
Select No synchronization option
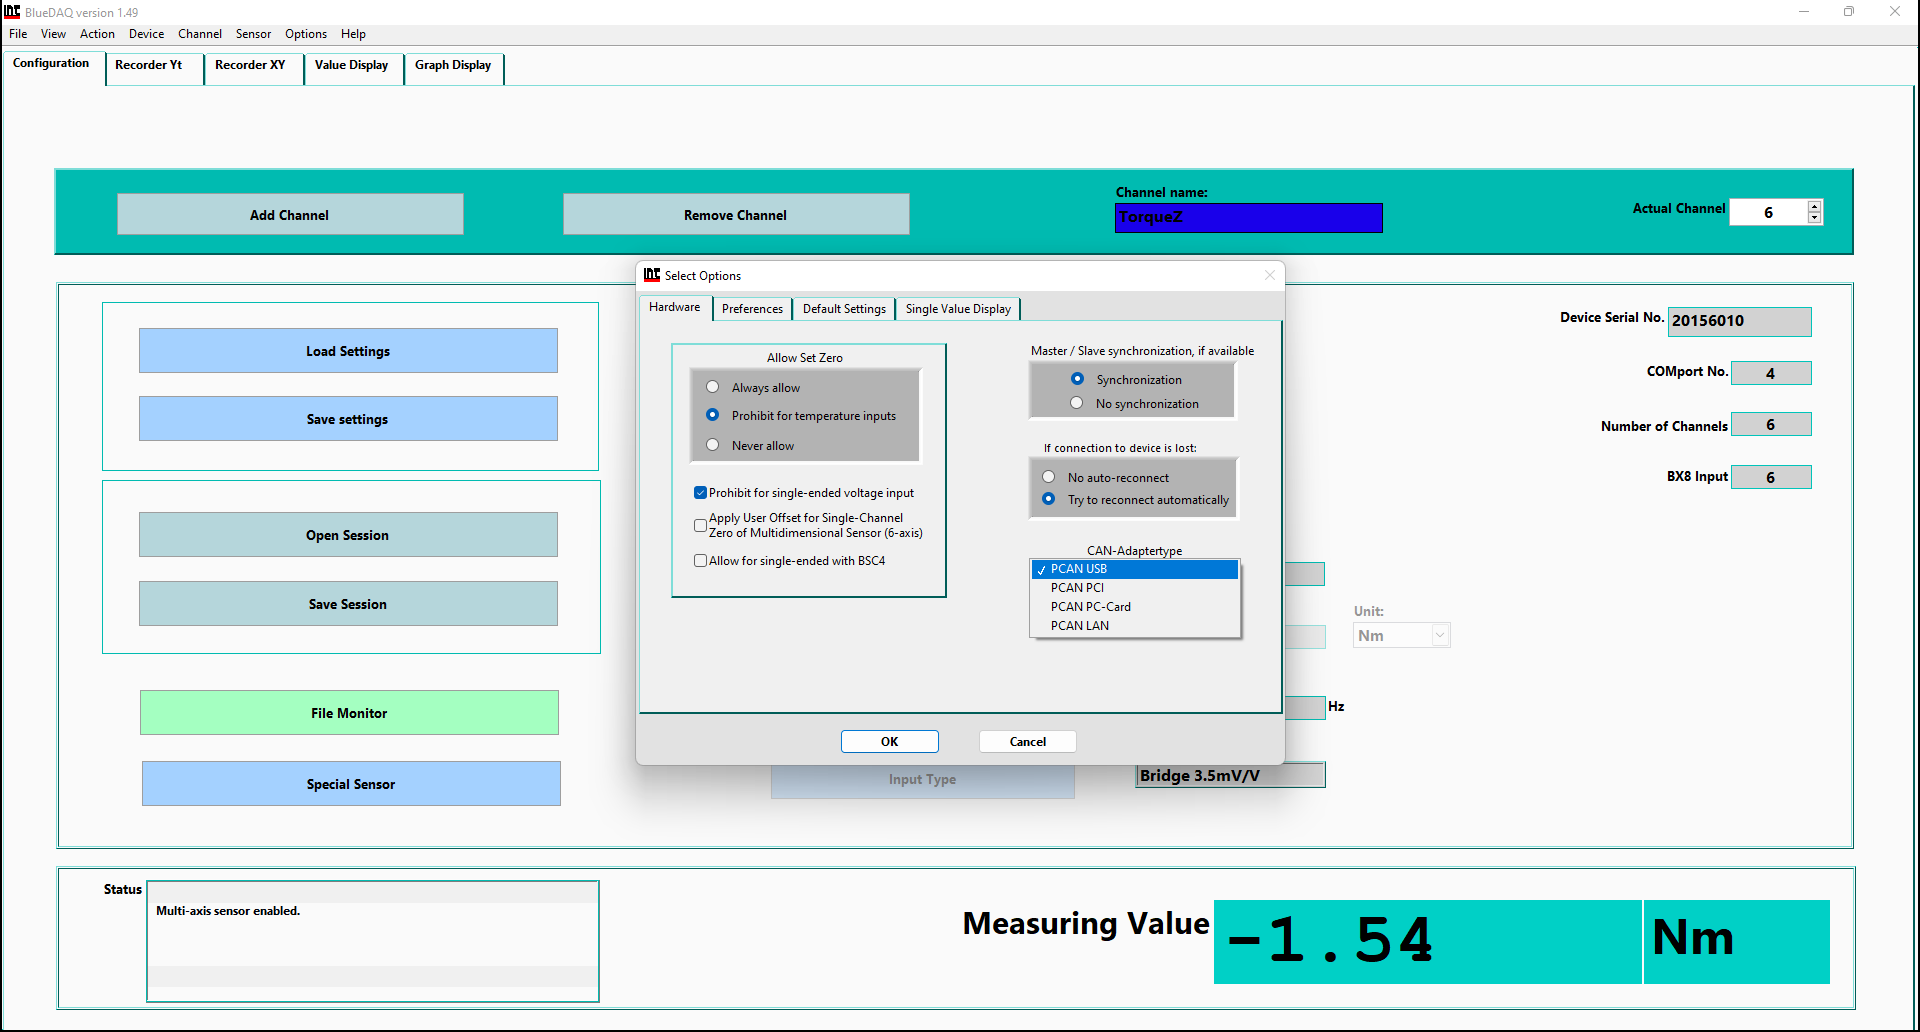(x=1077, y=403)
